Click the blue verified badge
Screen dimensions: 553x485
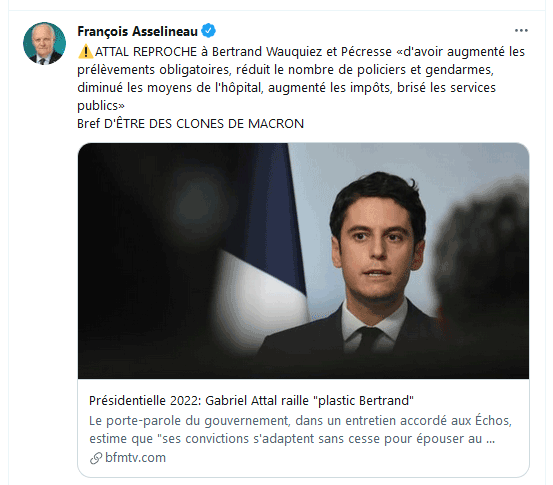208,31
